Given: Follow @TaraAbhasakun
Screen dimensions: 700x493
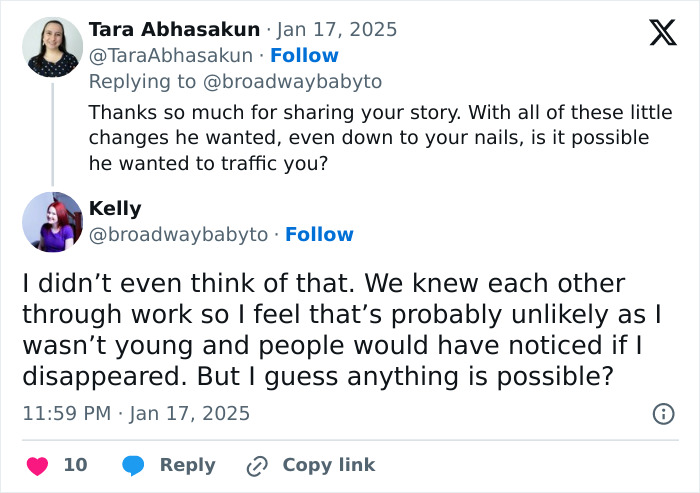Looking at the screenshot, I should pyautogui.click(x=304, y=56).
